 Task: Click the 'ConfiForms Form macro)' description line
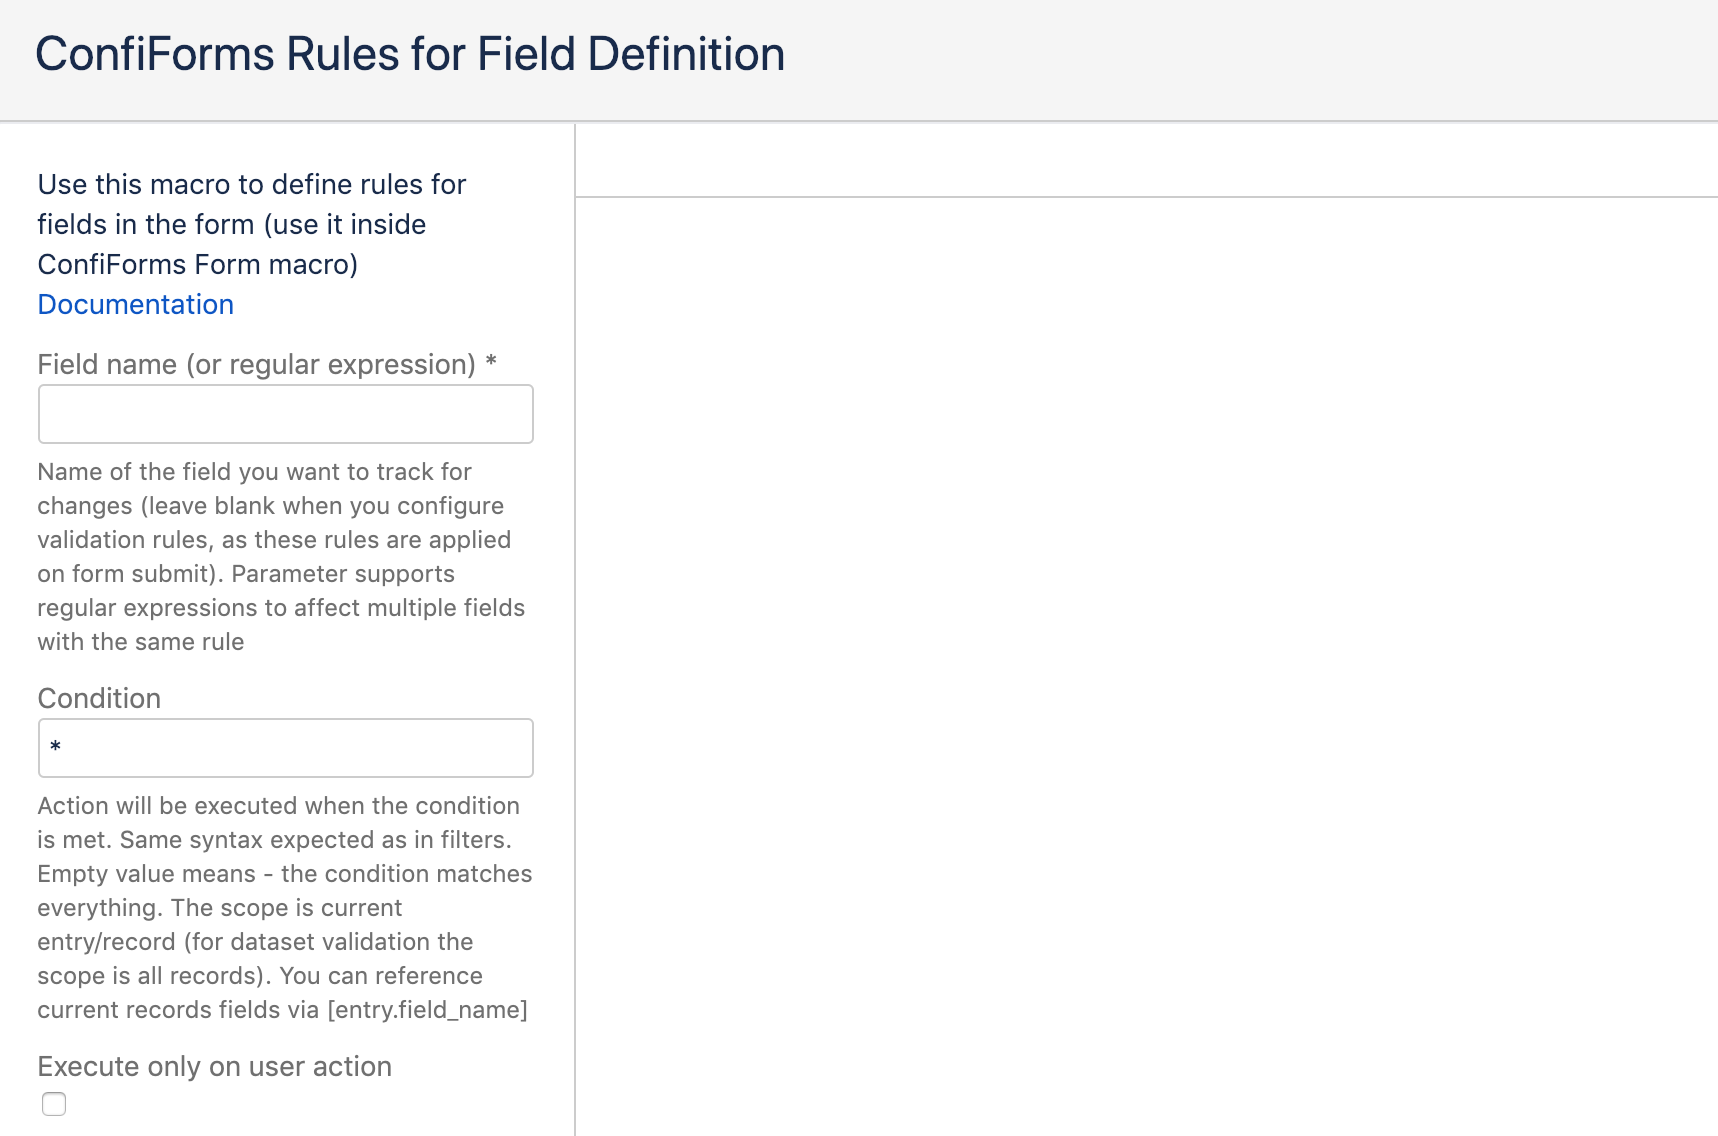pos(197,265)
